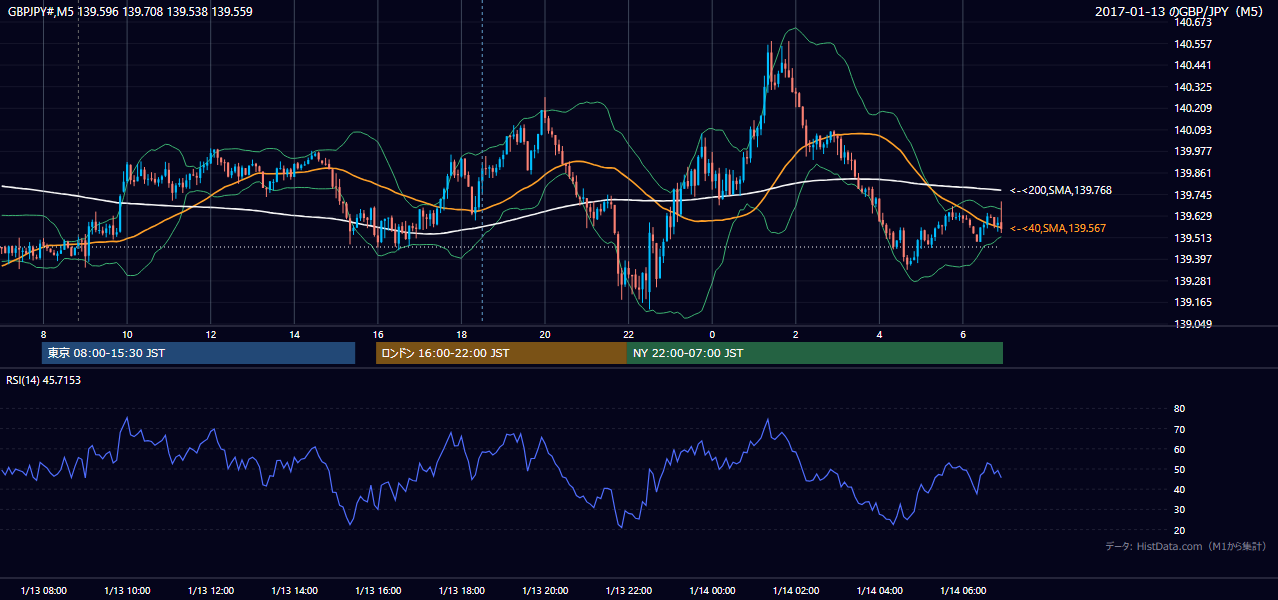
Task: Select the ロンドン 16:00-22:00 JST session bar
Action: (501, 353)
